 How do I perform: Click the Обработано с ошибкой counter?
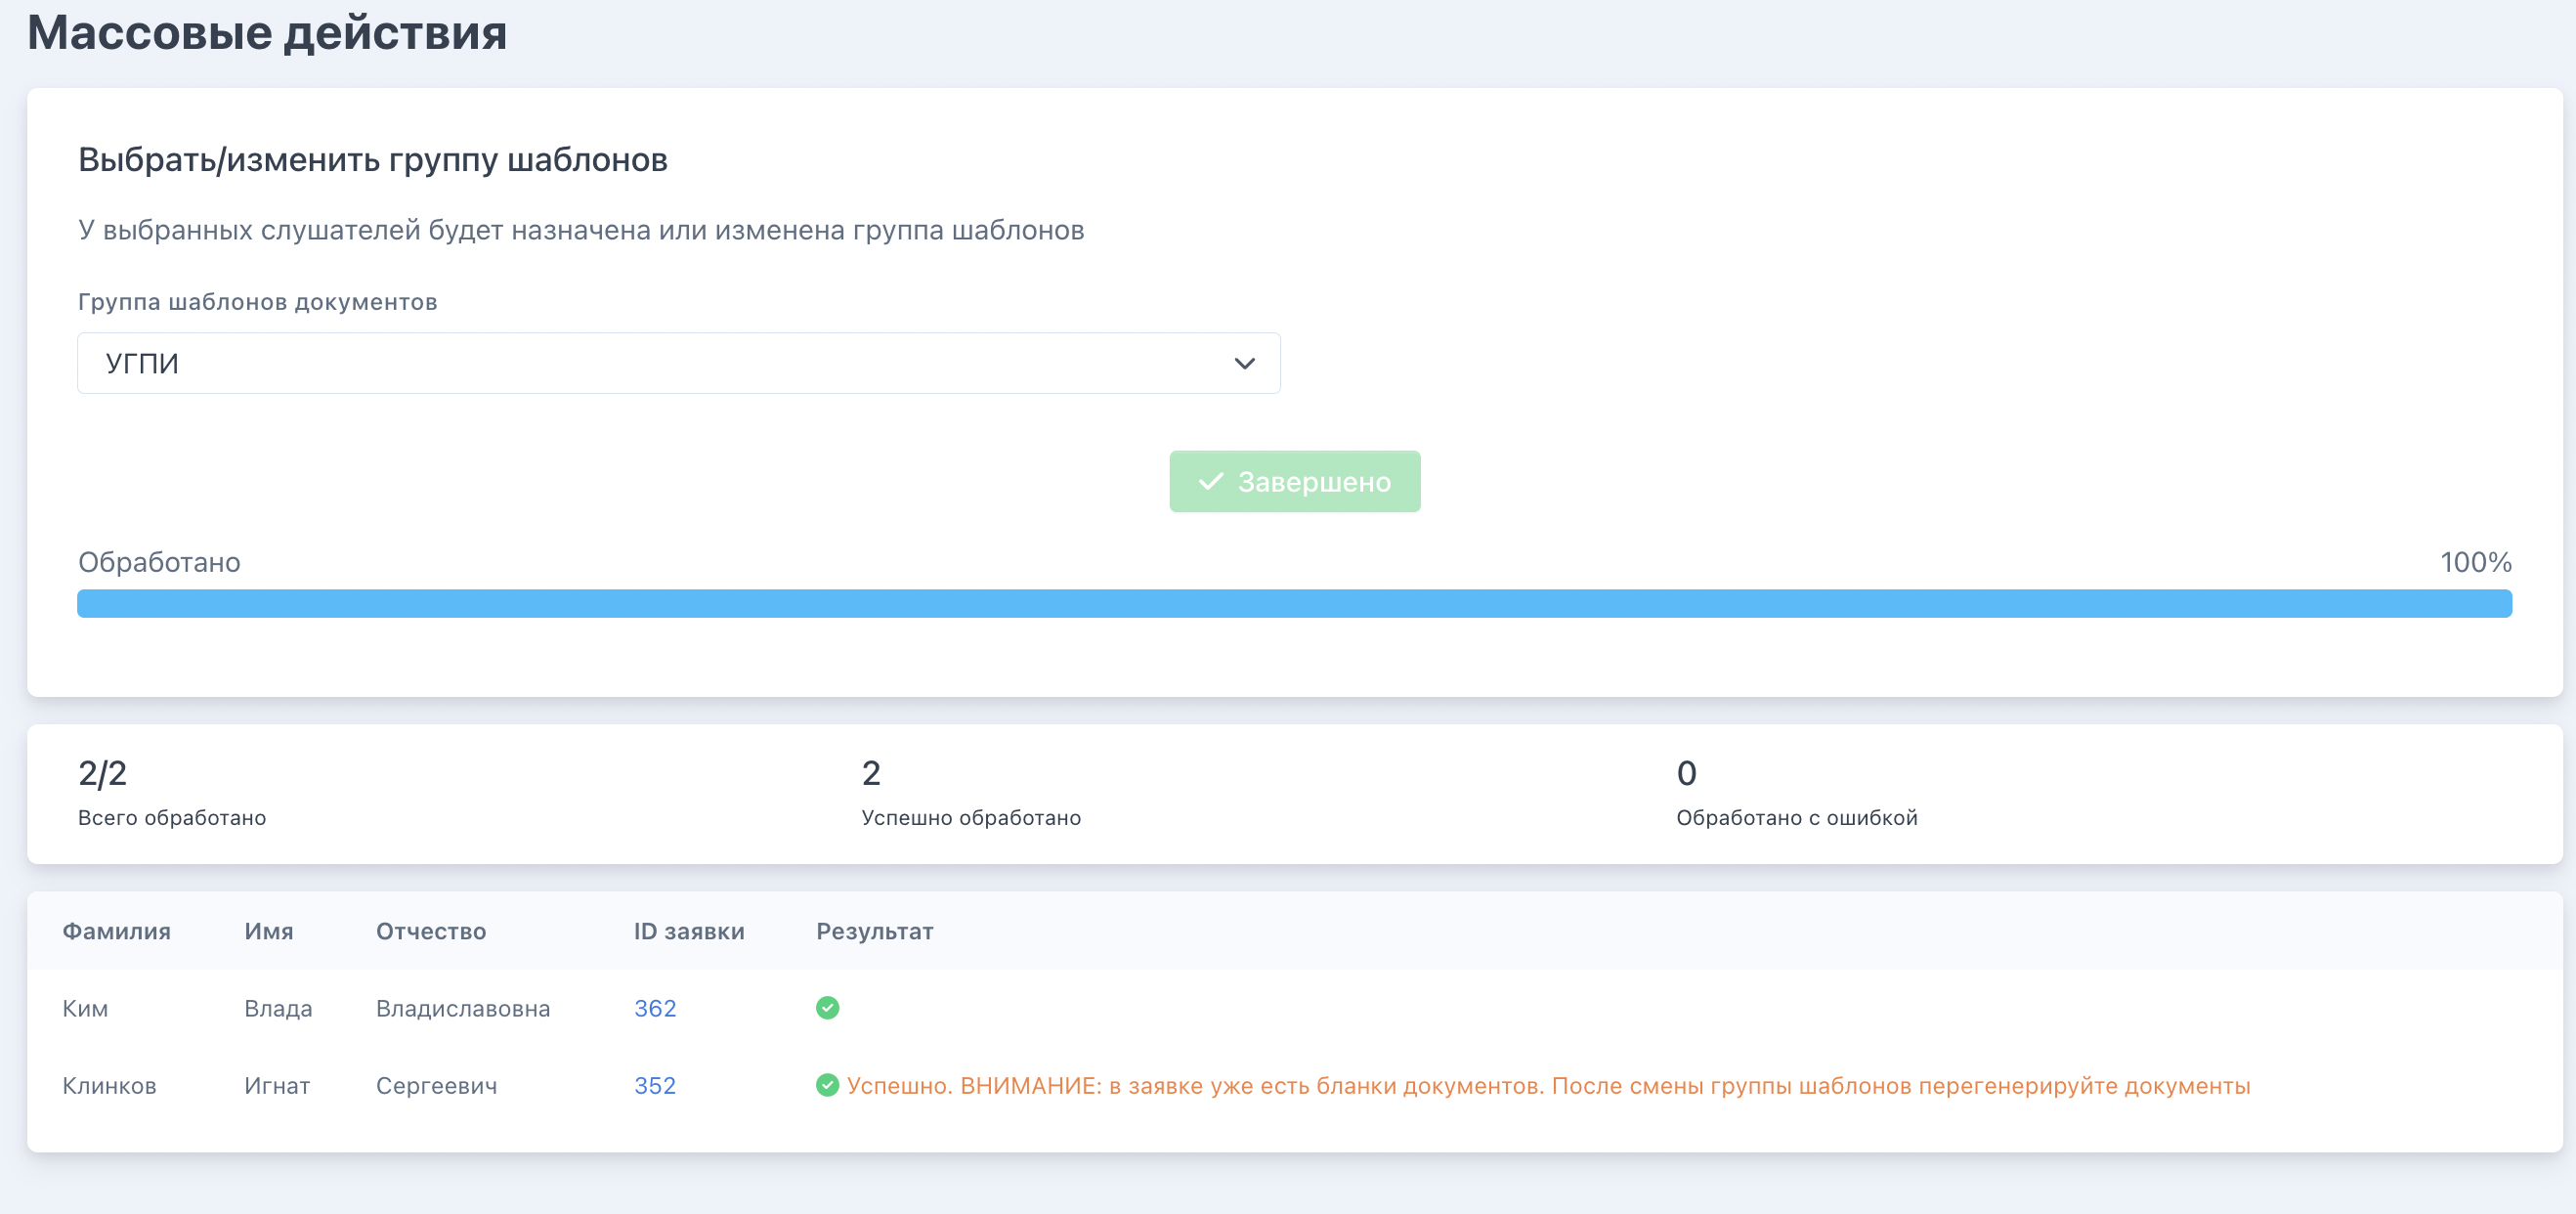click(1796, 793)
